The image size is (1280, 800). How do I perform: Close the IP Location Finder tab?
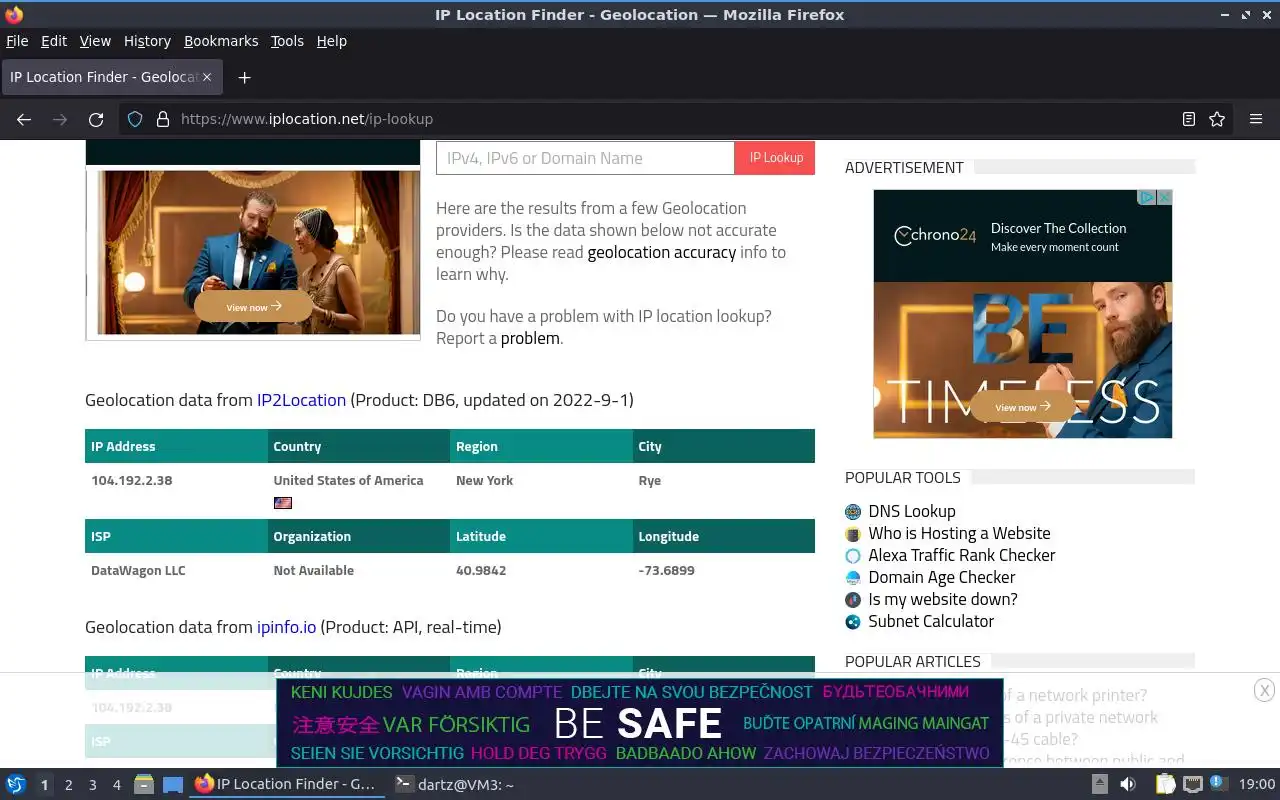(x=207, y=77)
